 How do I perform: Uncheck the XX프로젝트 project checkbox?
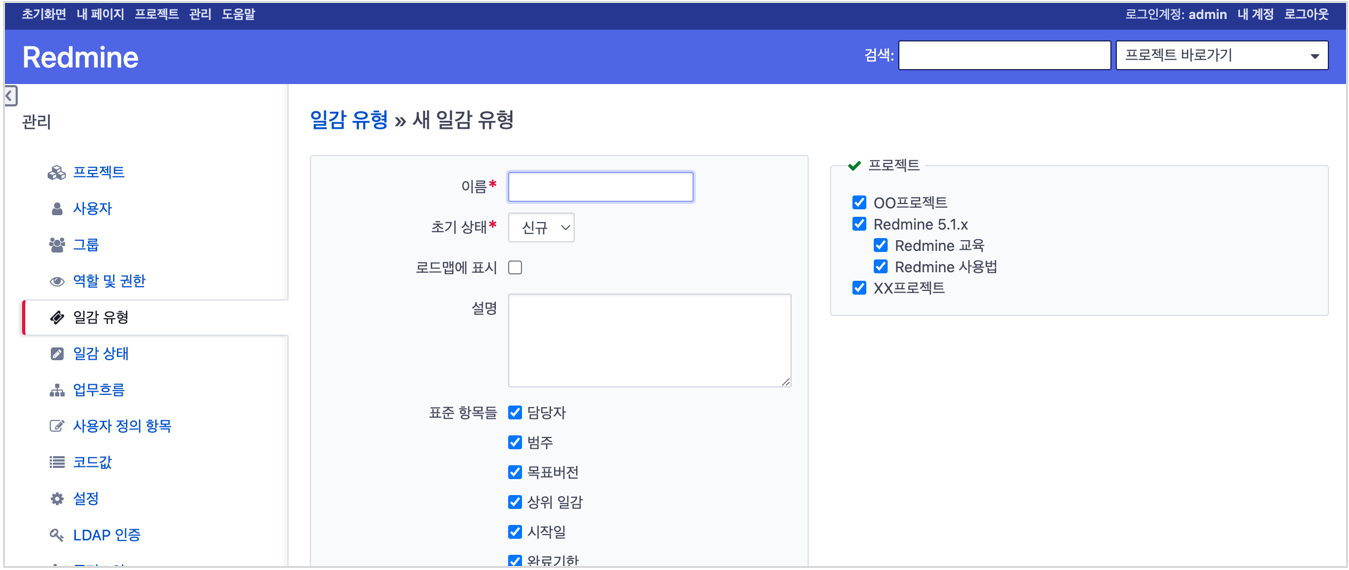point(859,288)
